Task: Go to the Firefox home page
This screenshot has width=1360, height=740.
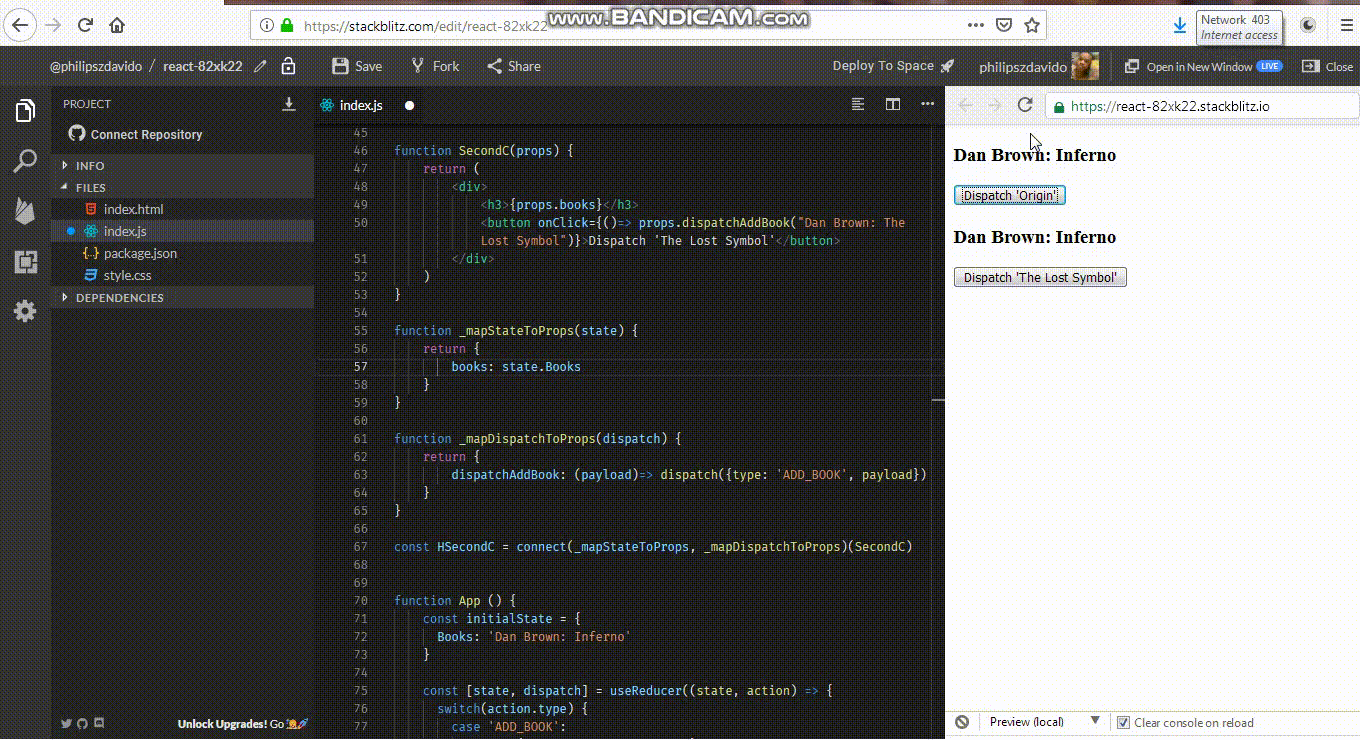Action: [x=117, y=25]
